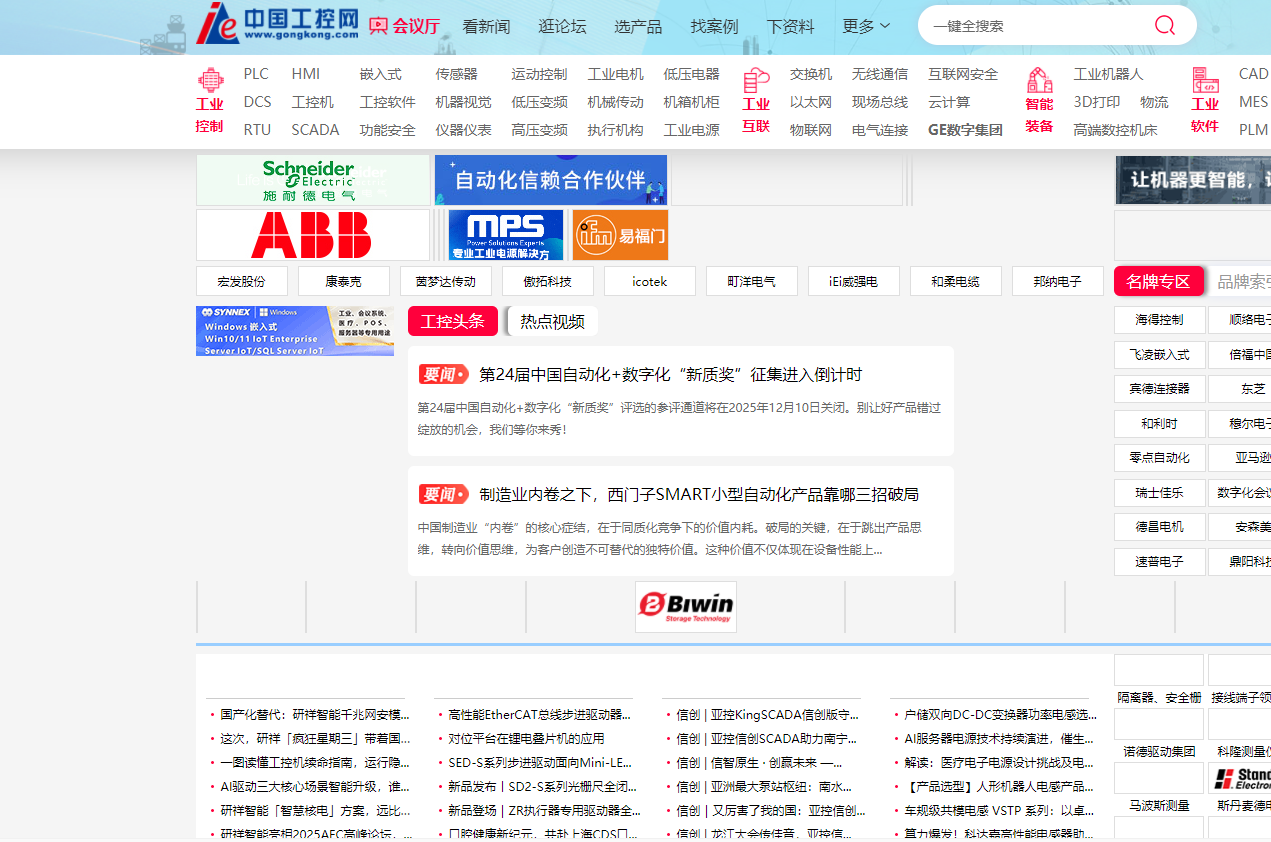Open the 宏发股份 brand button
The width and height of the screenshot is (1271, 842).
click(x=242, y=281)
